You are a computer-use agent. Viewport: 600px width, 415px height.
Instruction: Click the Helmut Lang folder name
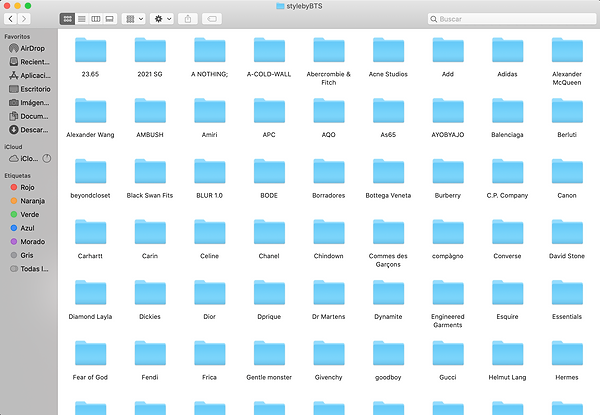pyautogui.click(x=507, y=378)
